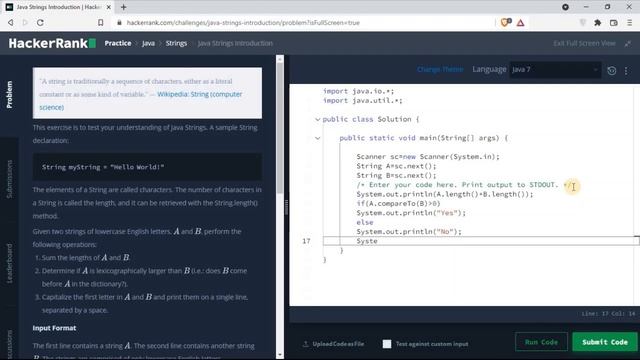Collapse the public class Solution fold arrow
Image resolution: width=640 pixels, height=360 pixels.
[318, 119]
